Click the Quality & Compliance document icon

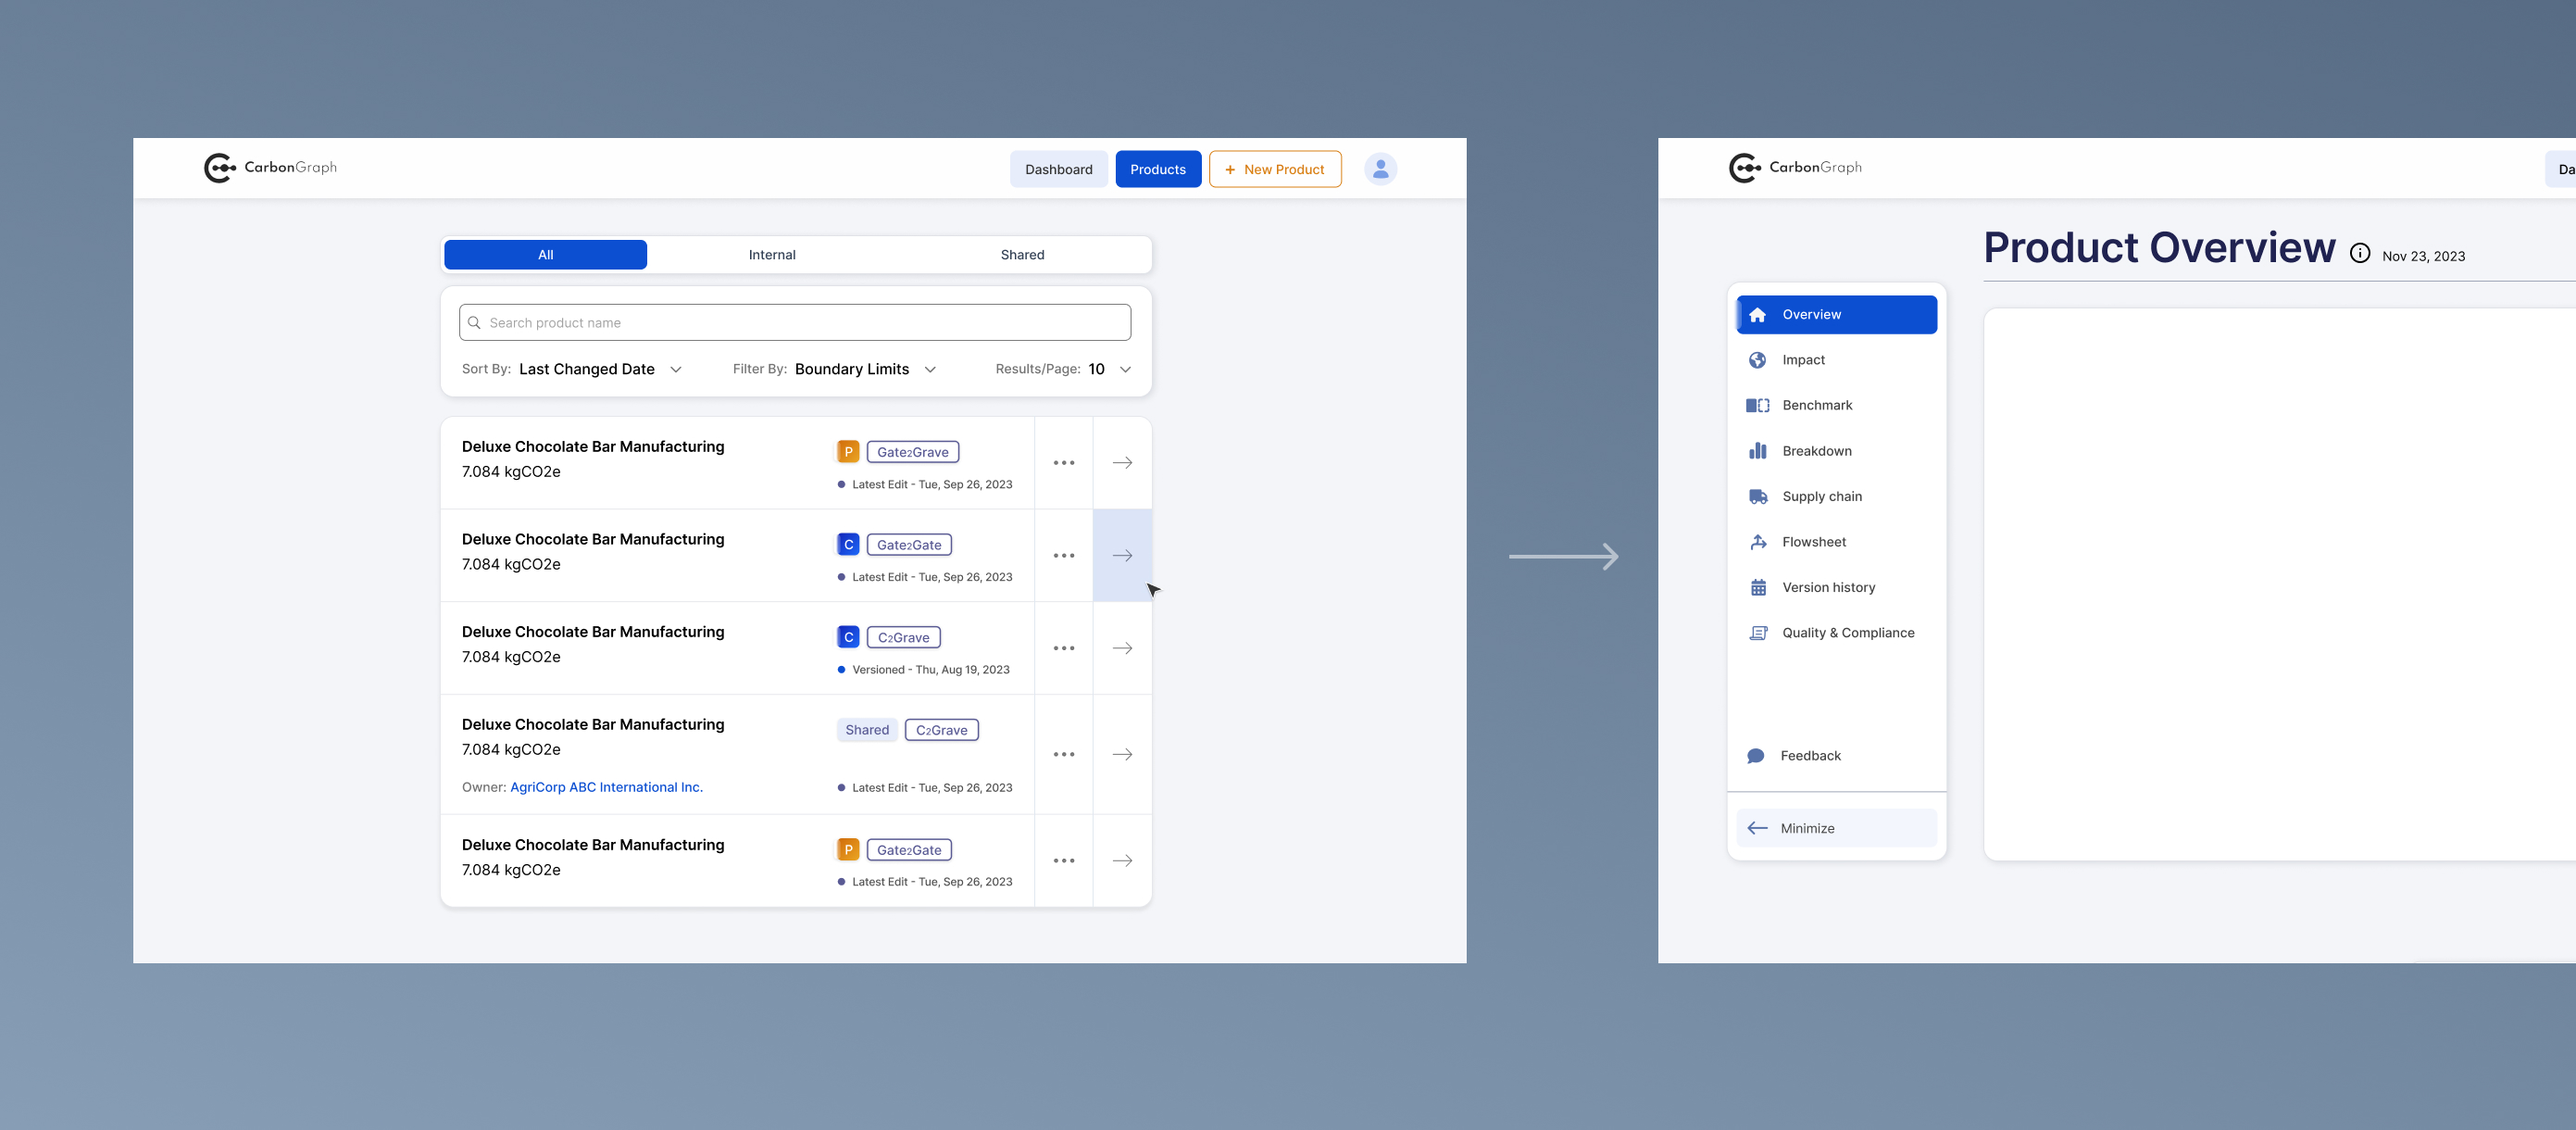tap(1757, 632)
